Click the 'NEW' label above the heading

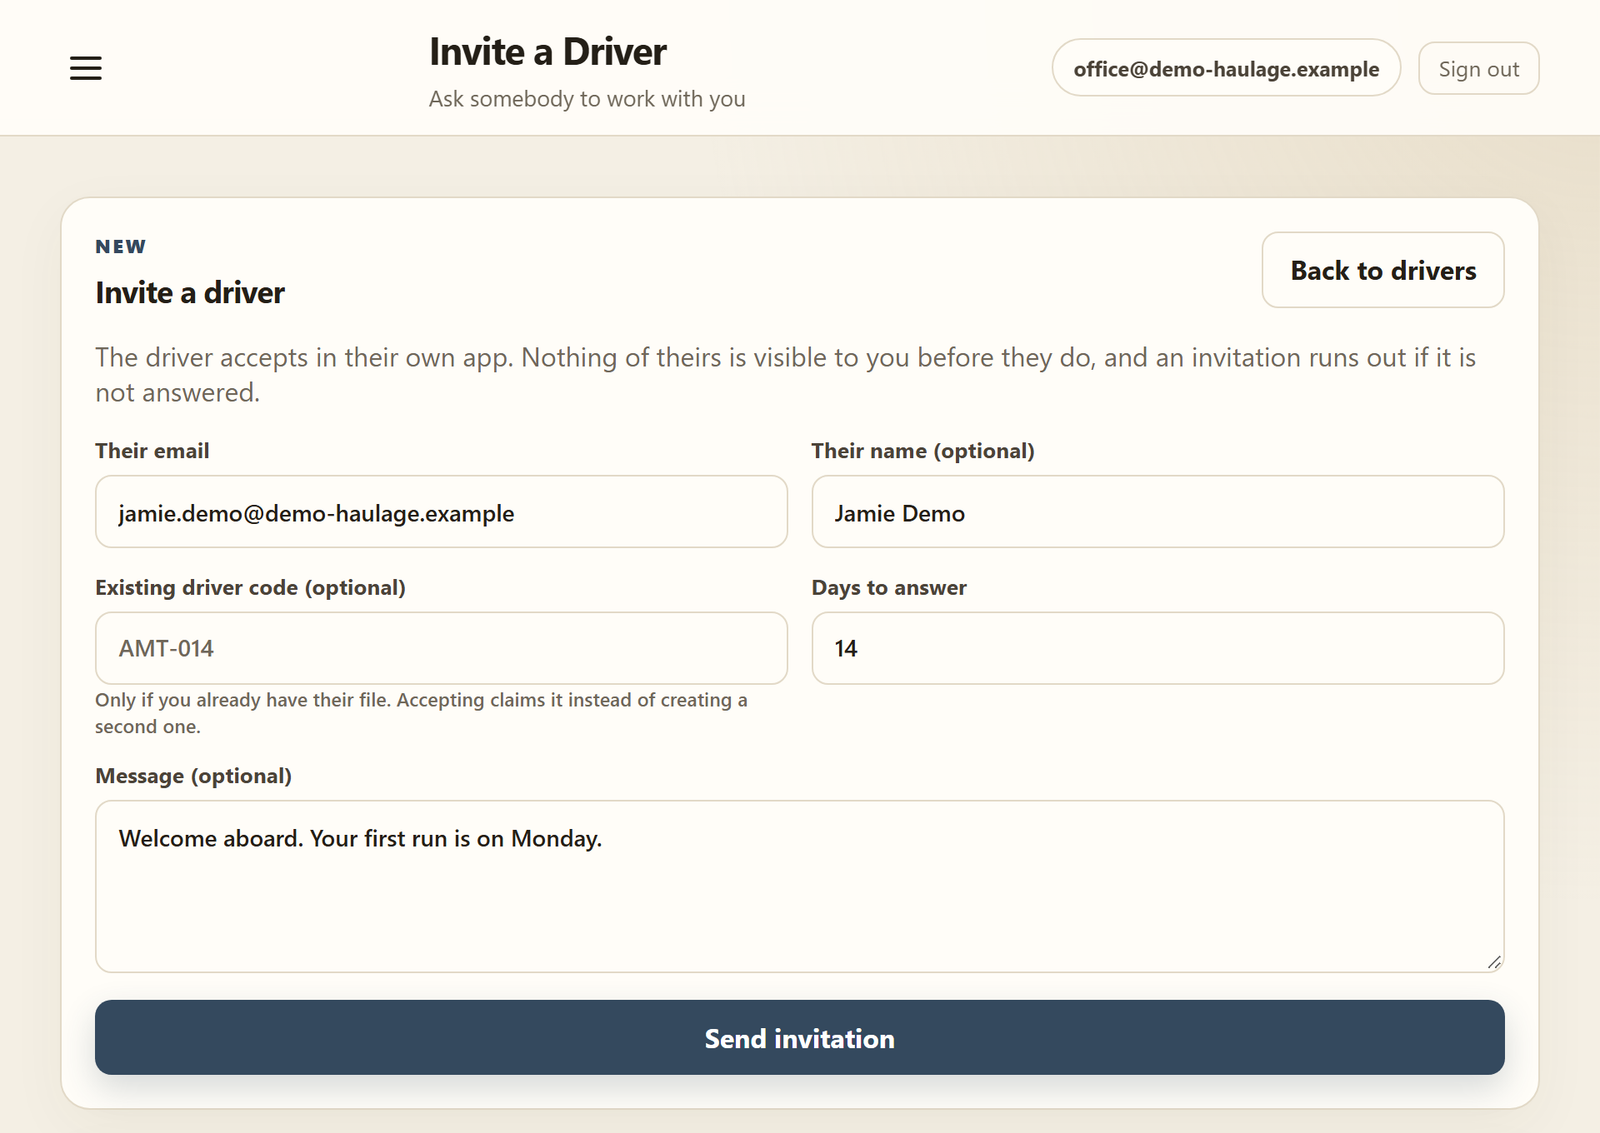[x=121, y=247]
